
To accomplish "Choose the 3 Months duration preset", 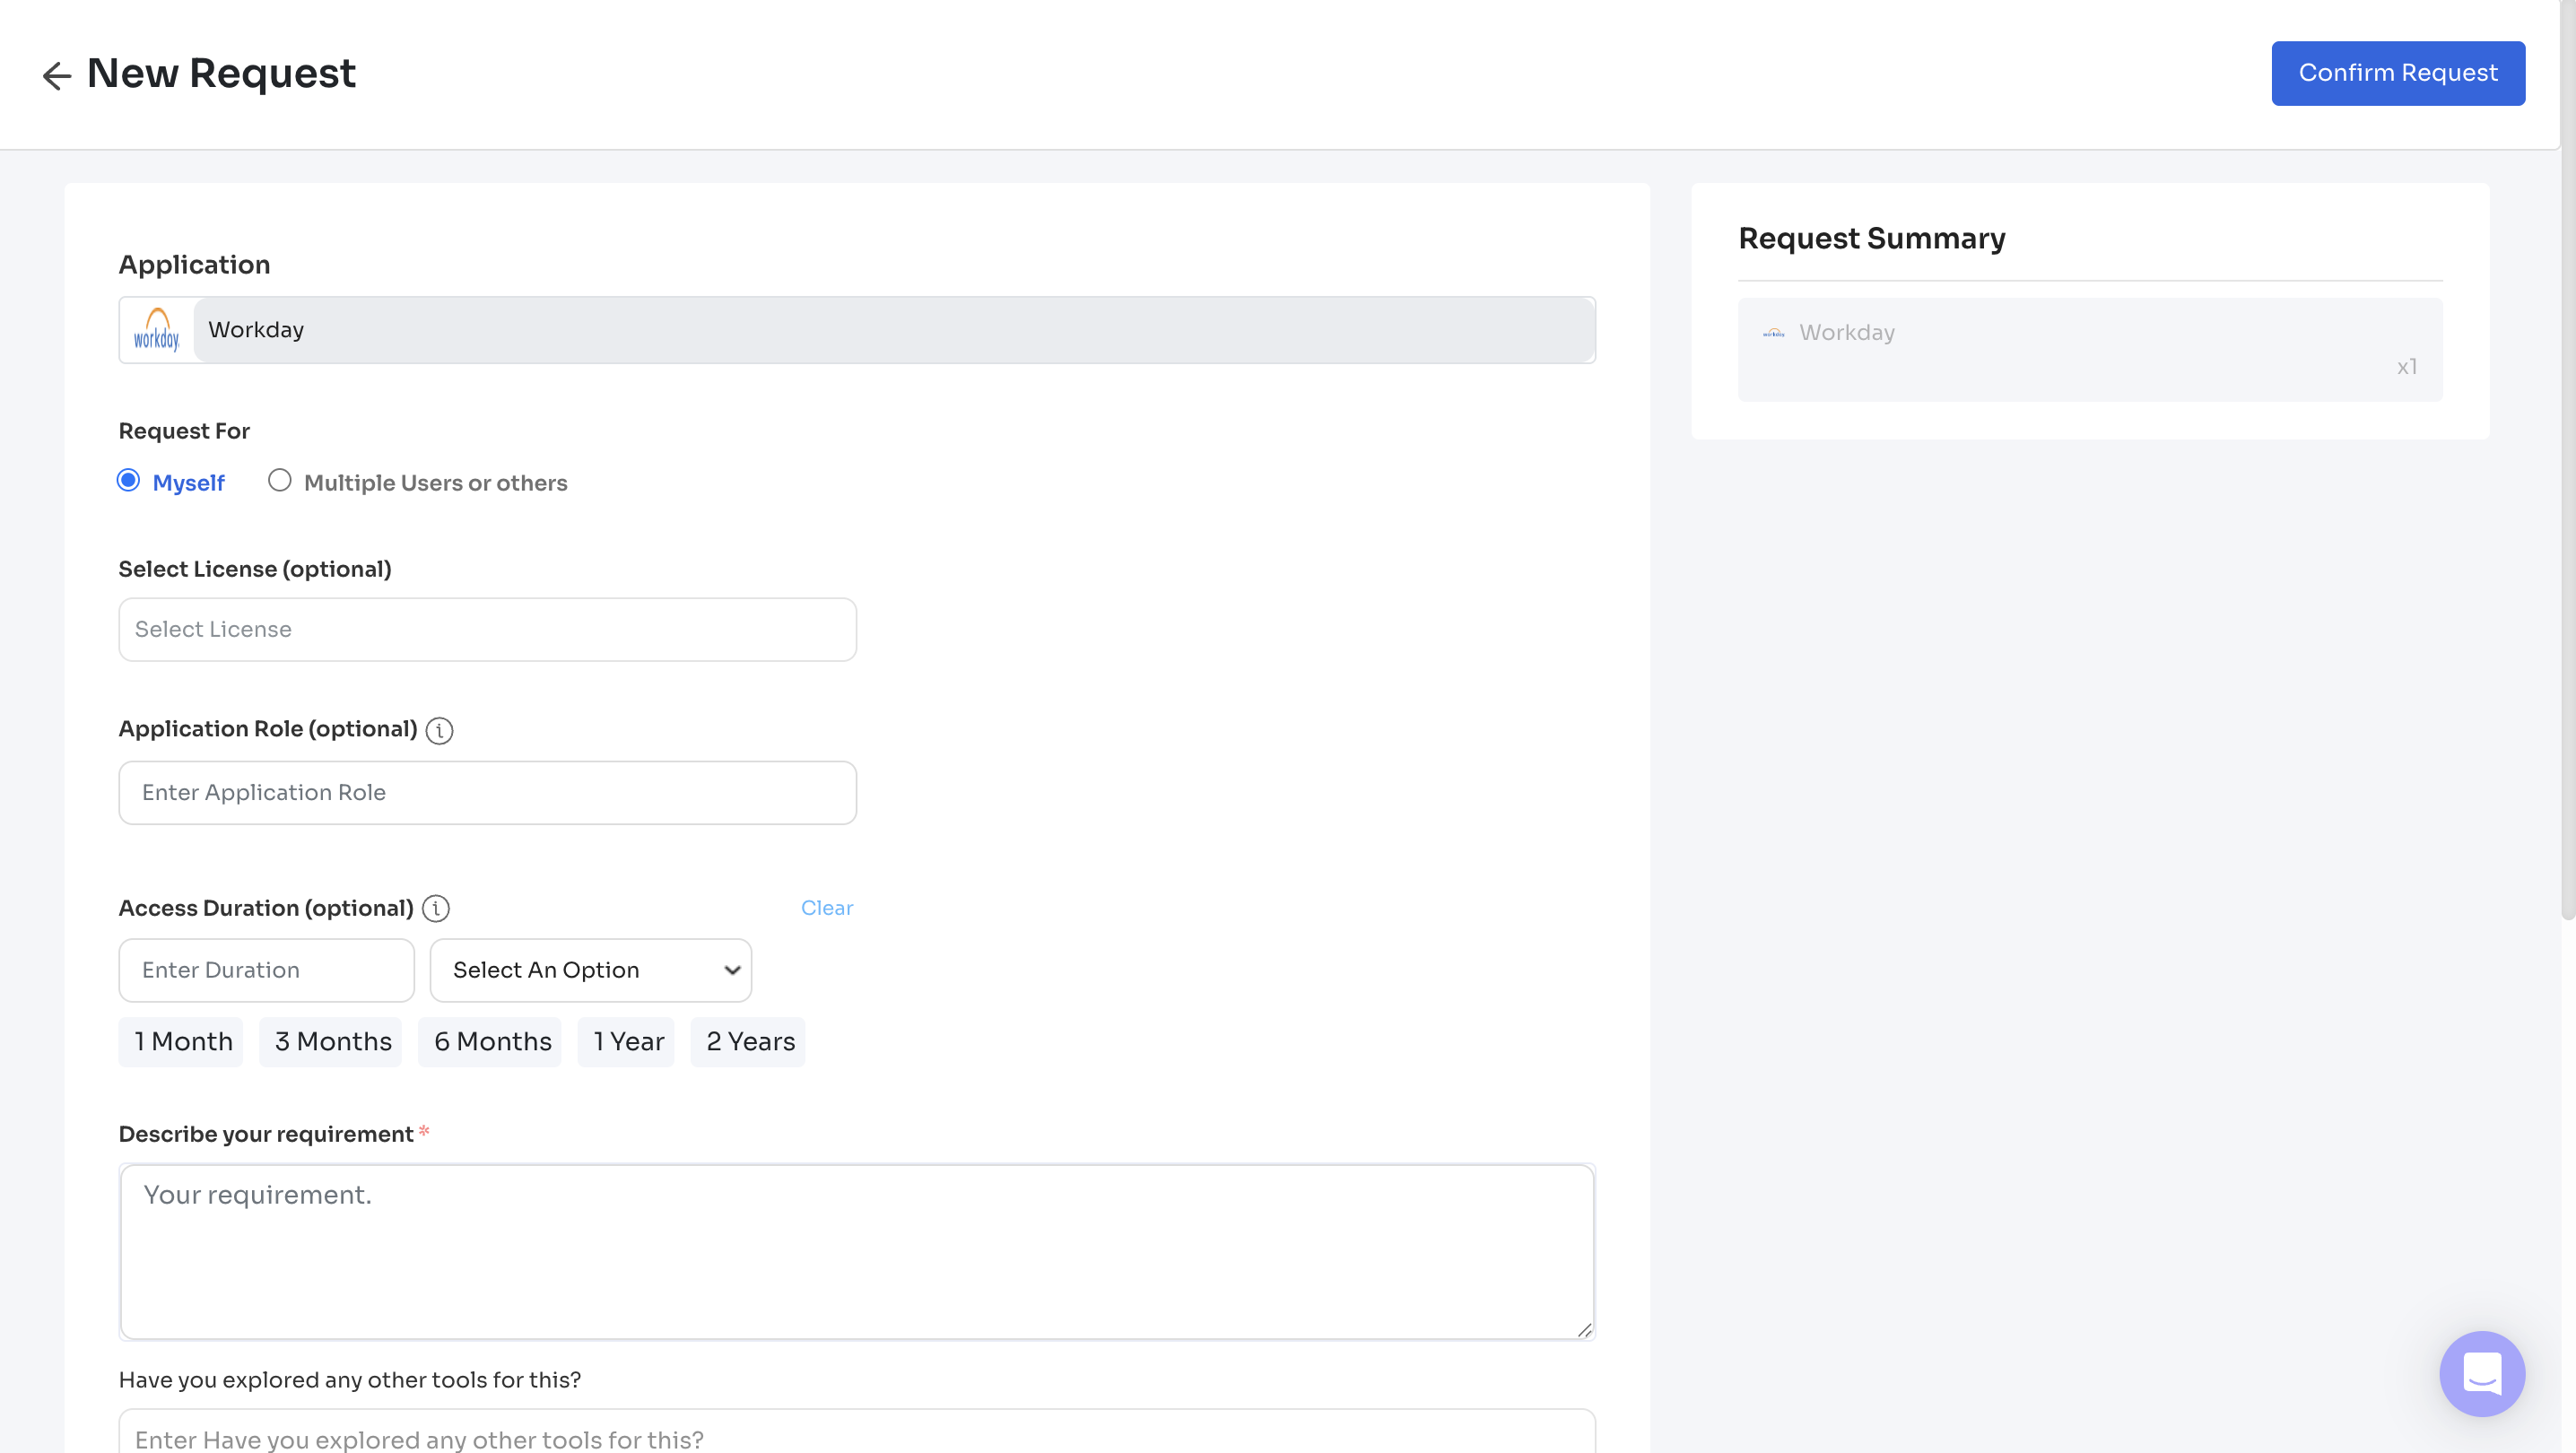I will pyautogui.click(x=331, y=1042).
